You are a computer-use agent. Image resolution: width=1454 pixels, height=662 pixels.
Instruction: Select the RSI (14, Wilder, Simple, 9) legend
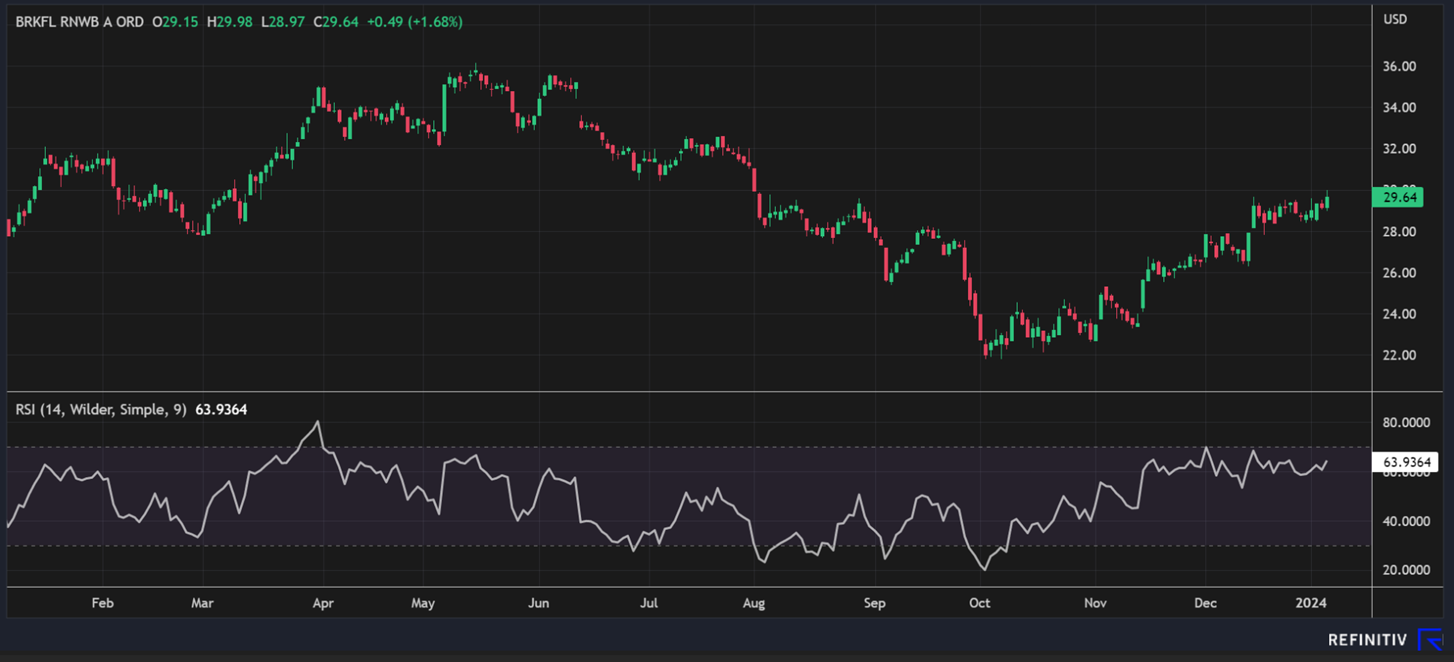point(100,409)
